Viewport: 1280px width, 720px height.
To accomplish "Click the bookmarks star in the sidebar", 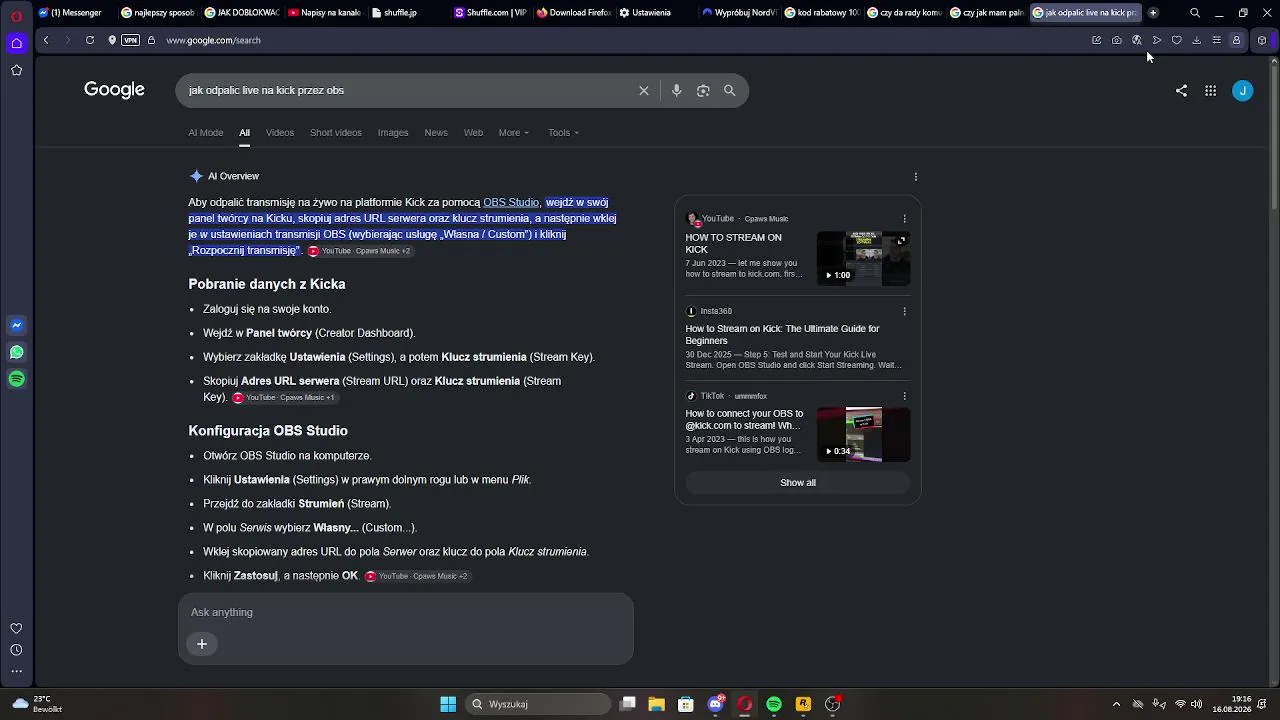I will pyautogui.click(x=16, y=70).
